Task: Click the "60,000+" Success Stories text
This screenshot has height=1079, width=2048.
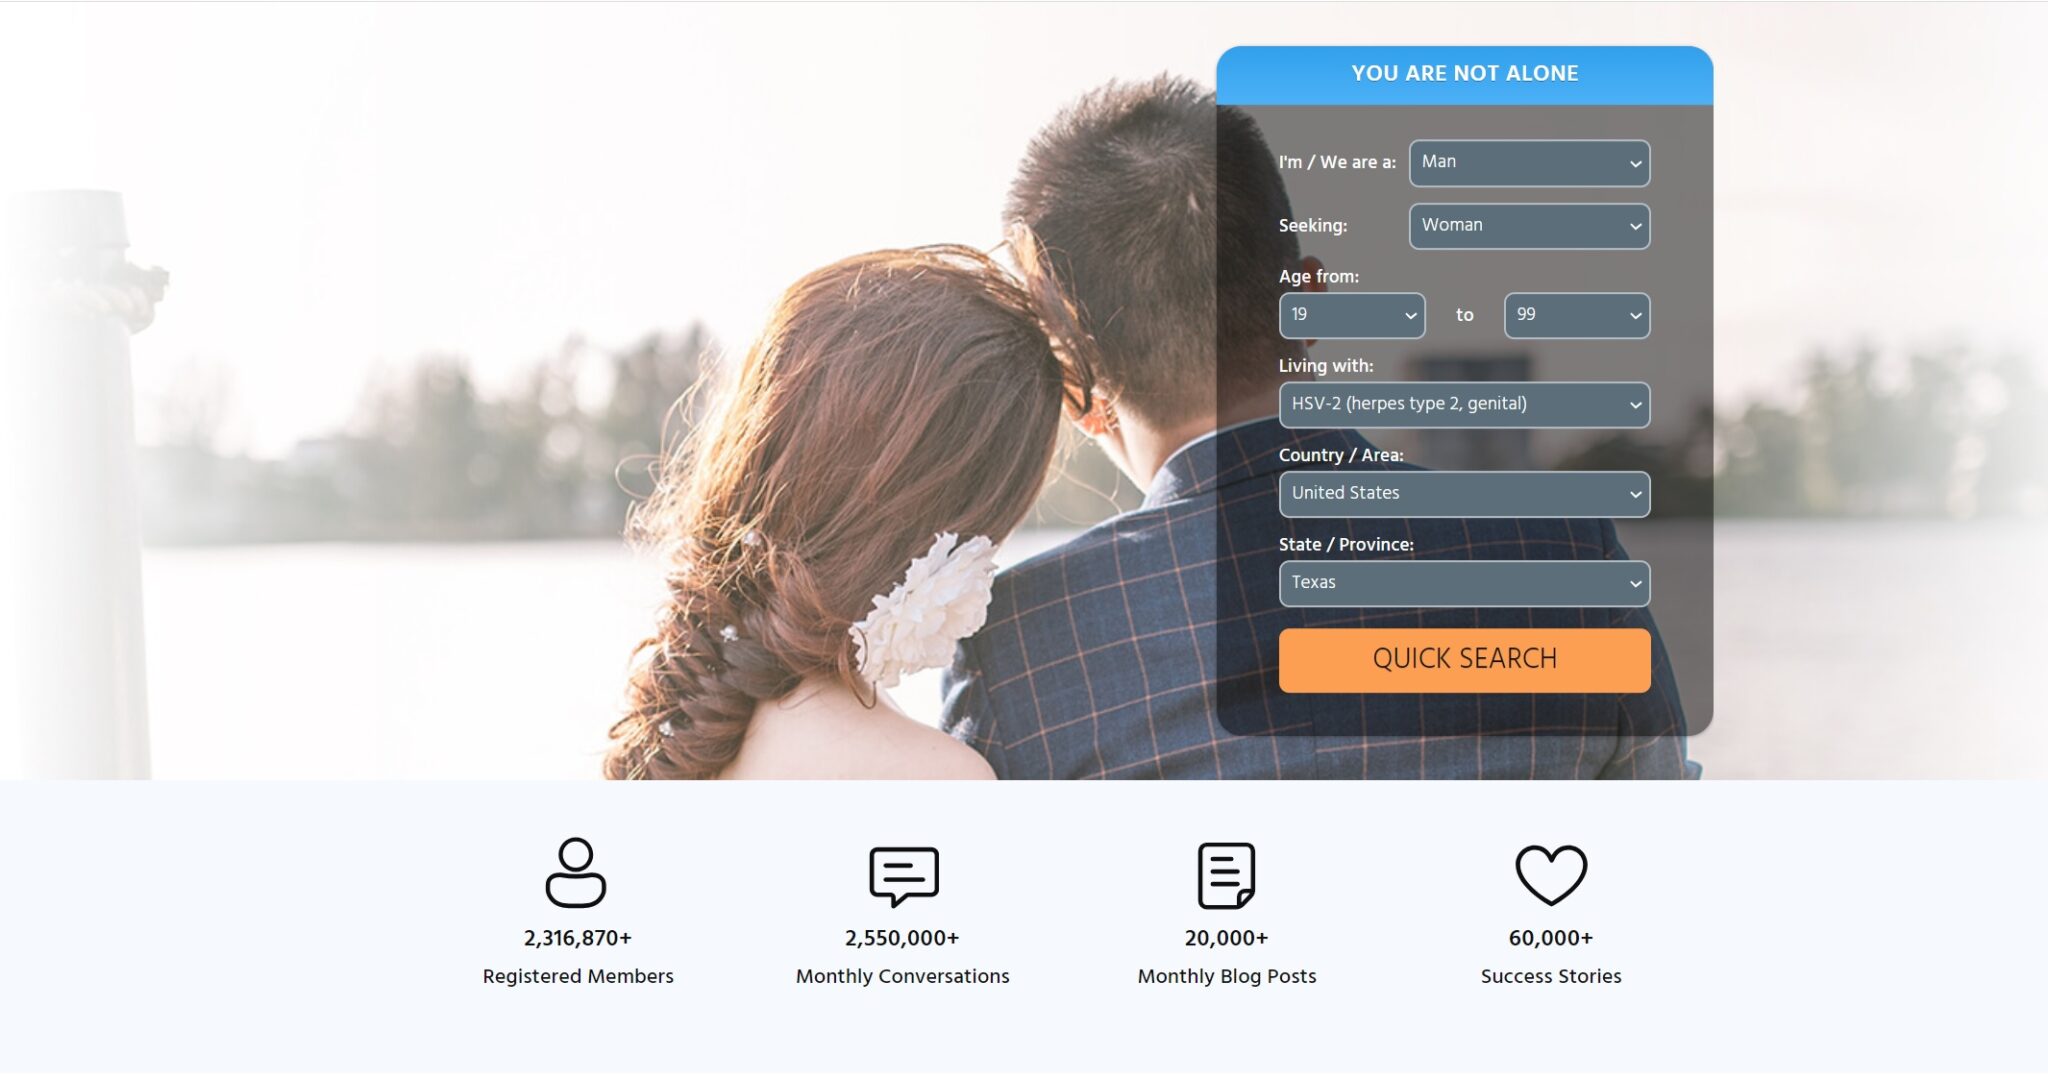Action: 1550,938
